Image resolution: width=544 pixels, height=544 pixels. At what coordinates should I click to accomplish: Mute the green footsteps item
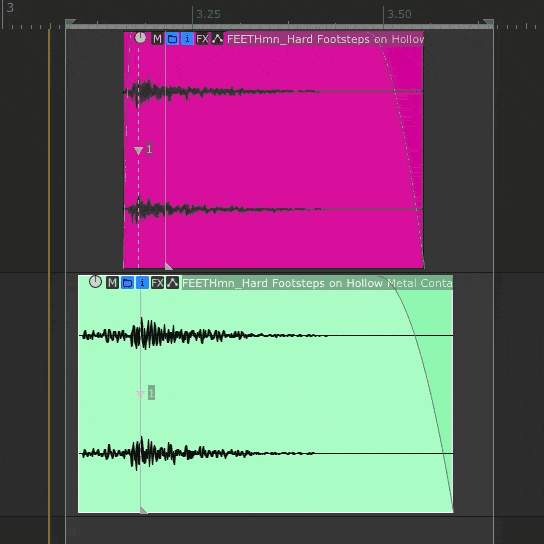coord(112,283)
